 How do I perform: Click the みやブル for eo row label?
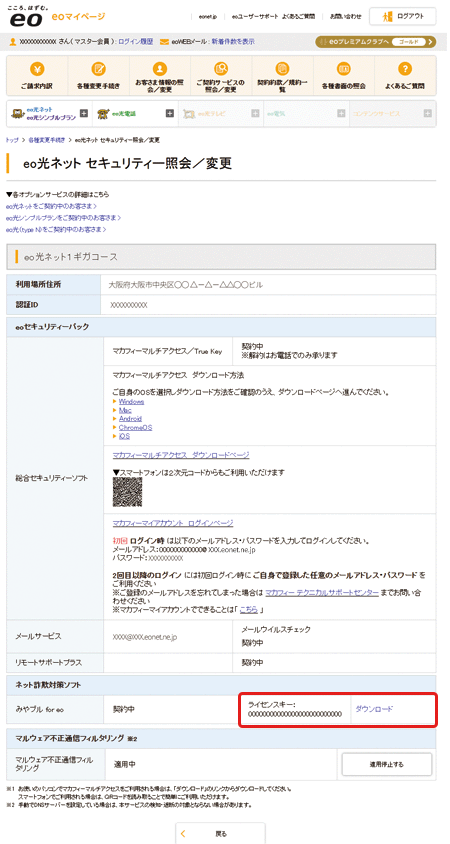tap(41, 709)
